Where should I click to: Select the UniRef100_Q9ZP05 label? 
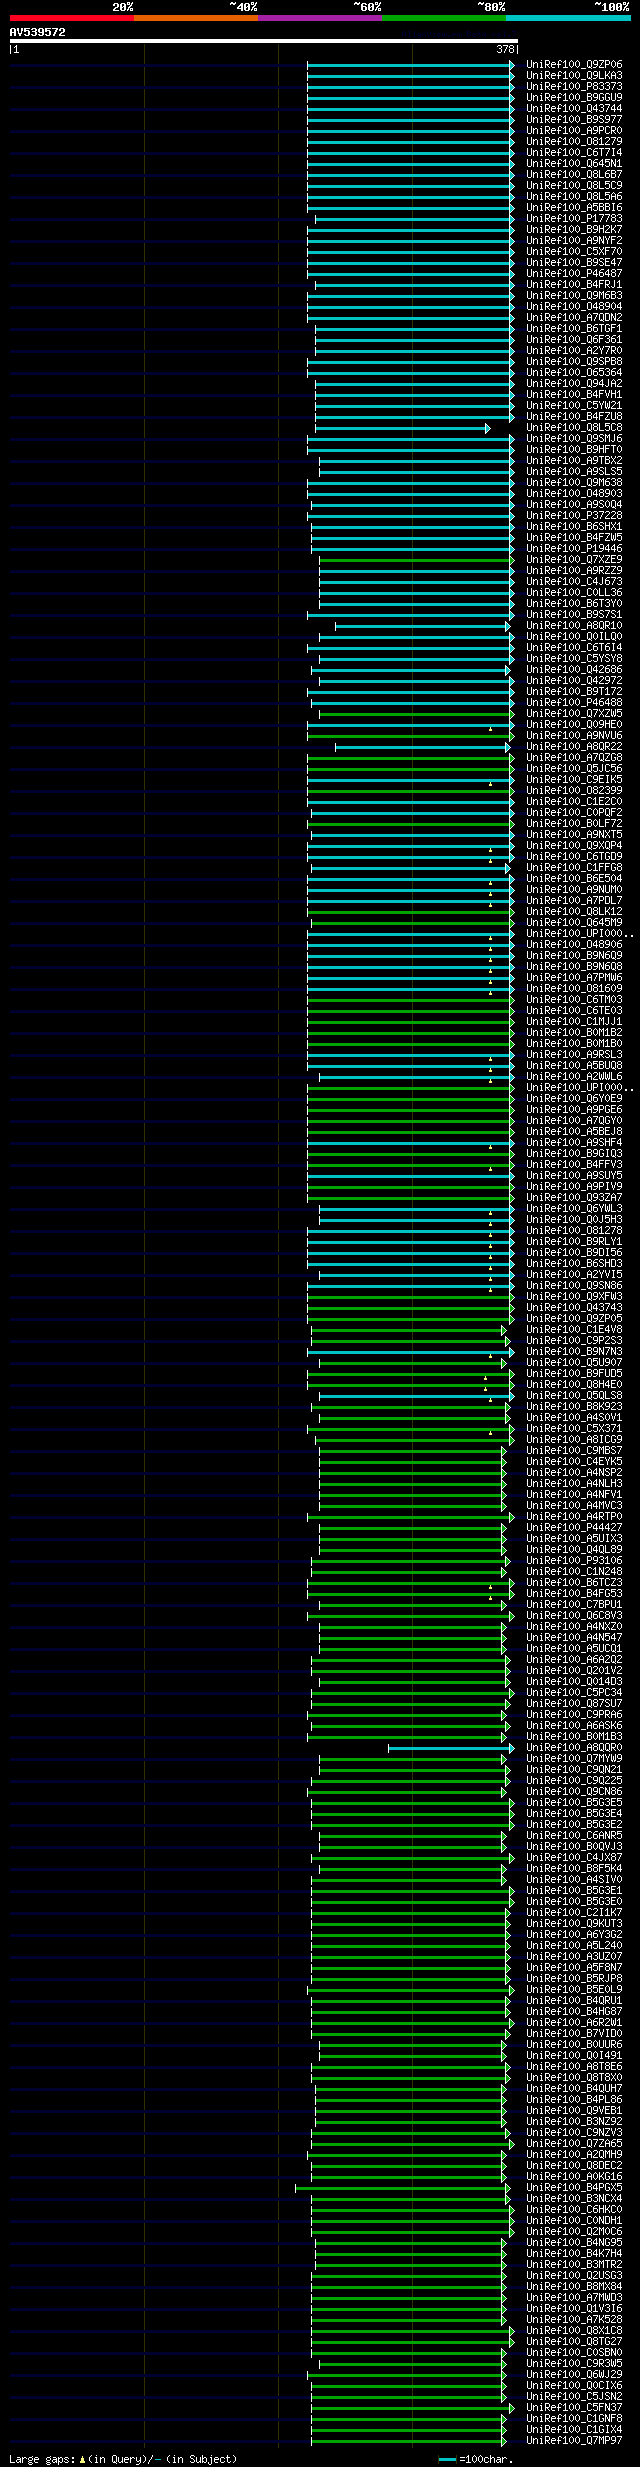pyautogui.click(x=574, y=1319)
